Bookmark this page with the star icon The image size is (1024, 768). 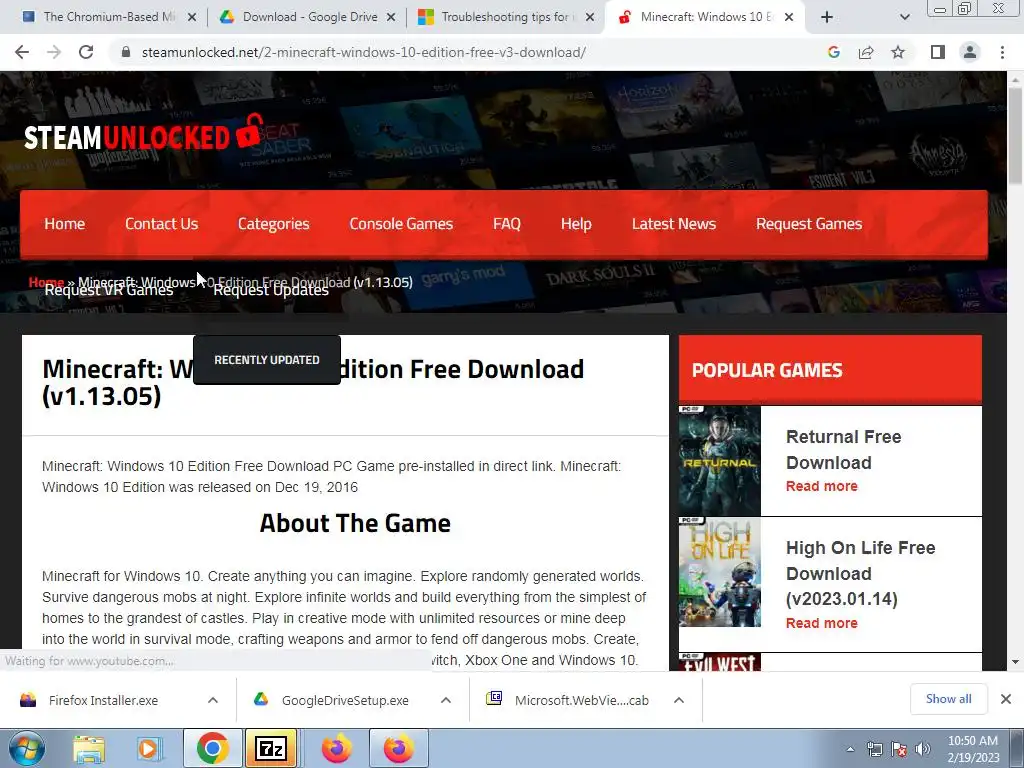(x=898, y=52)
